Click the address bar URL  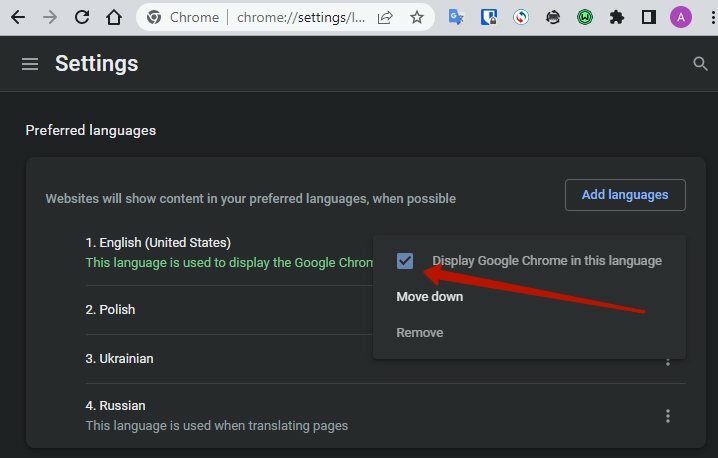tap(301, 17)
